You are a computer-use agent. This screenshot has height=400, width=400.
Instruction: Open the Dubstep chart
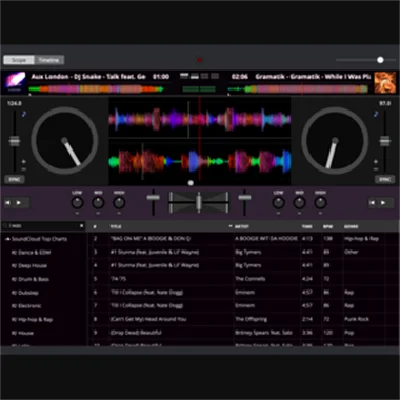coord(25,293)
